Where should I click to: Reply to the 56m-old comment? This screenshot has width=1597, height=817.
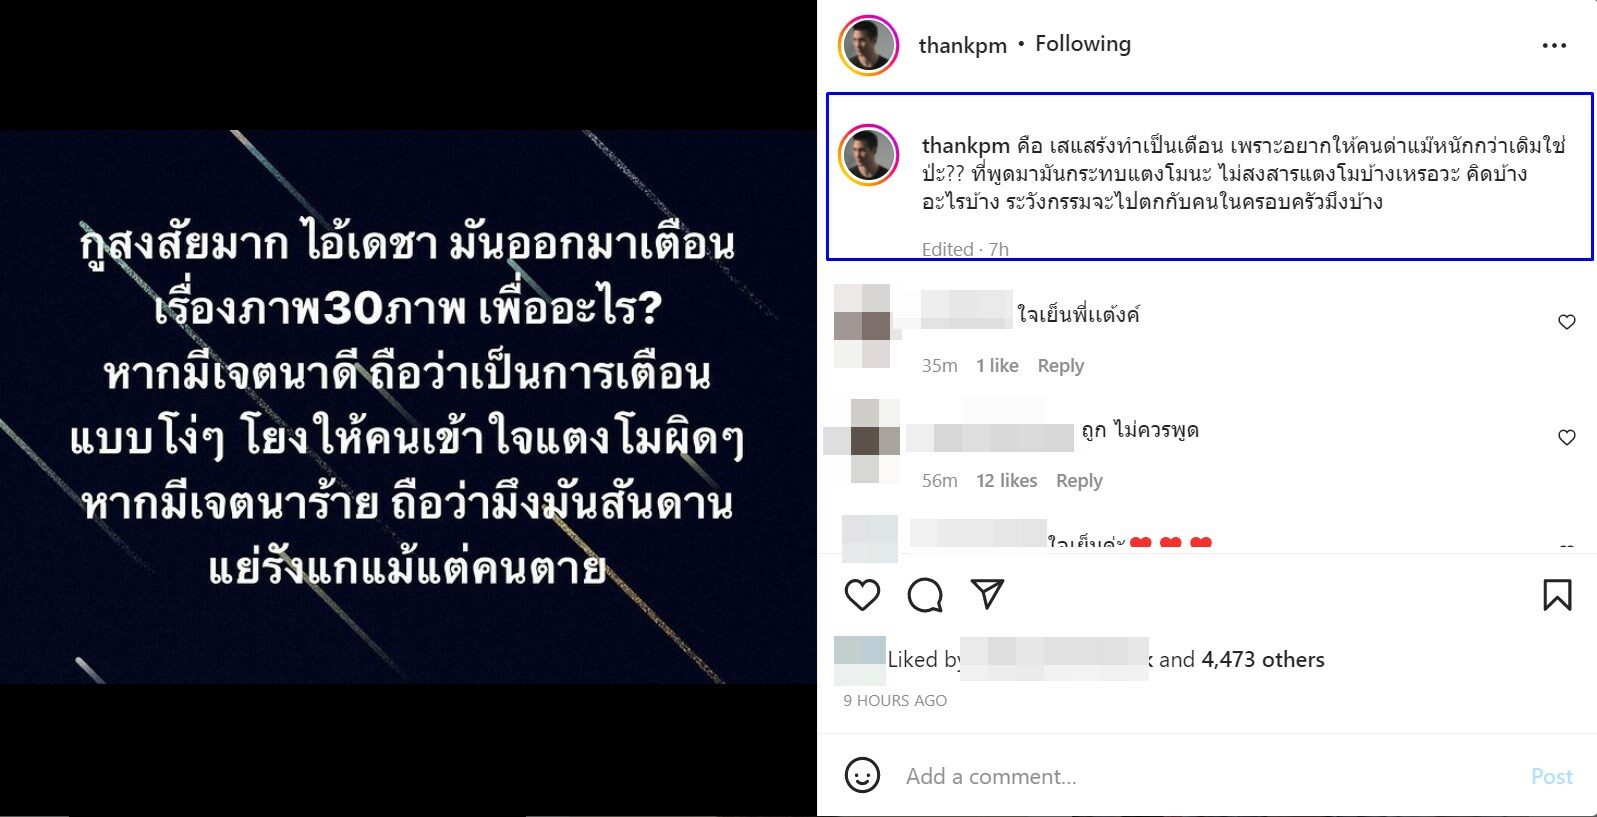point(1079,481)
